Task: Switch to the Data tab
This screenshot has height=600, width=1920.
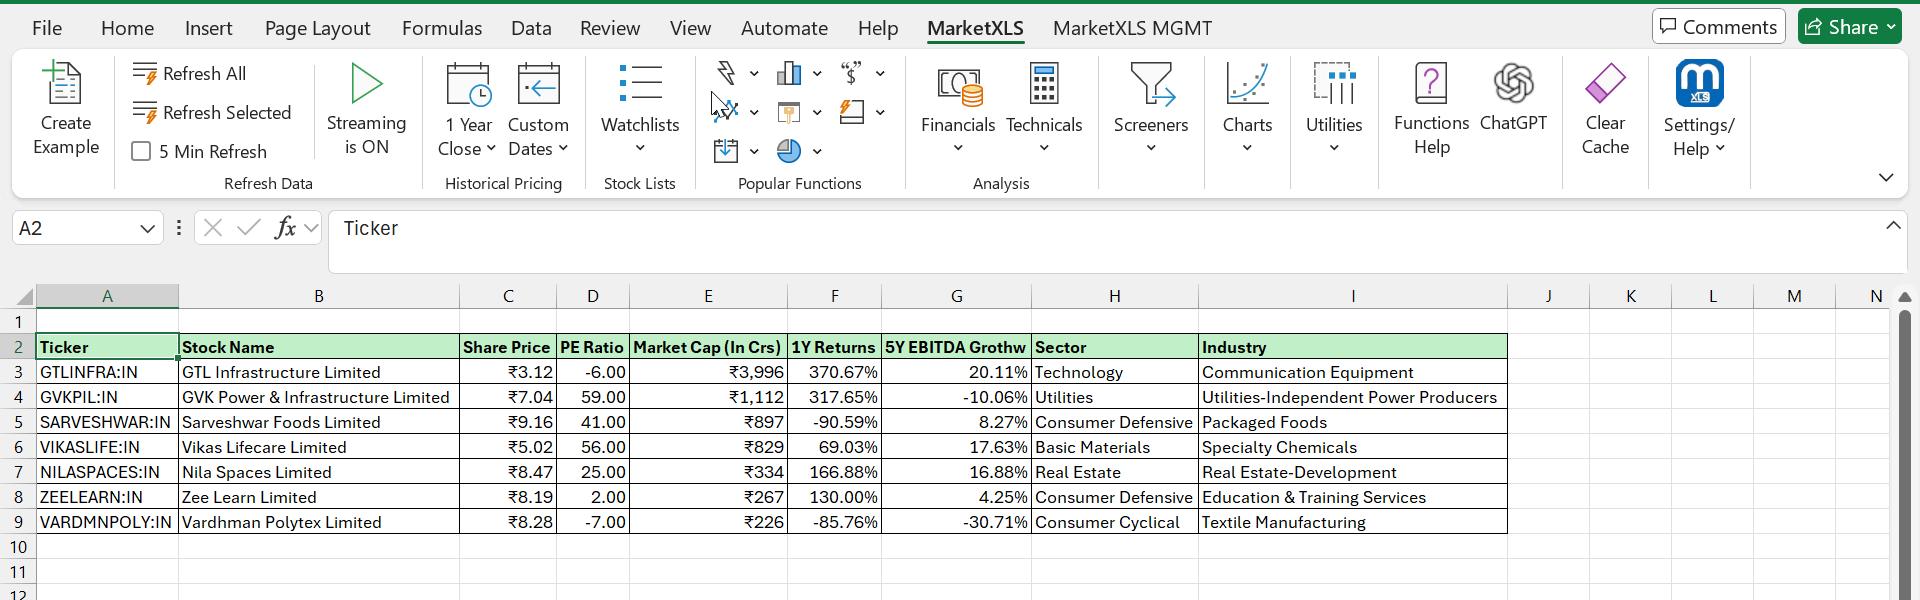Action: 531,28
